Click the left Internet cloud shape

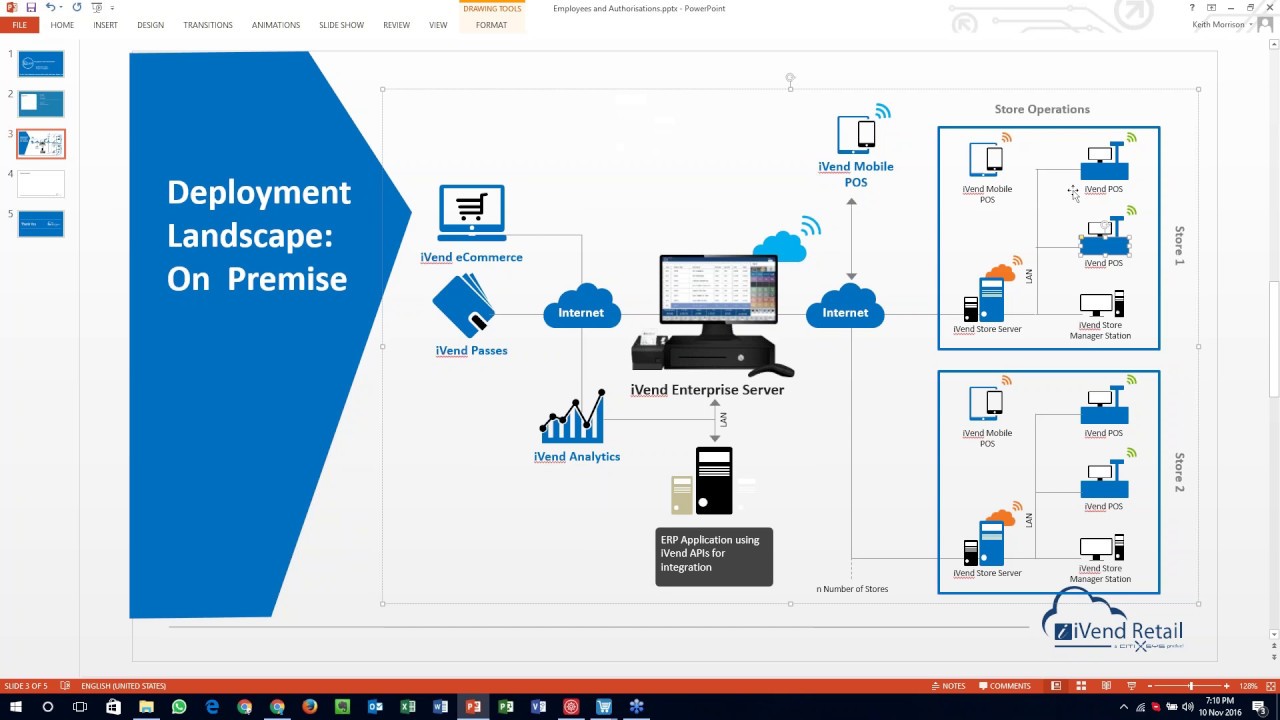point(581,308)
